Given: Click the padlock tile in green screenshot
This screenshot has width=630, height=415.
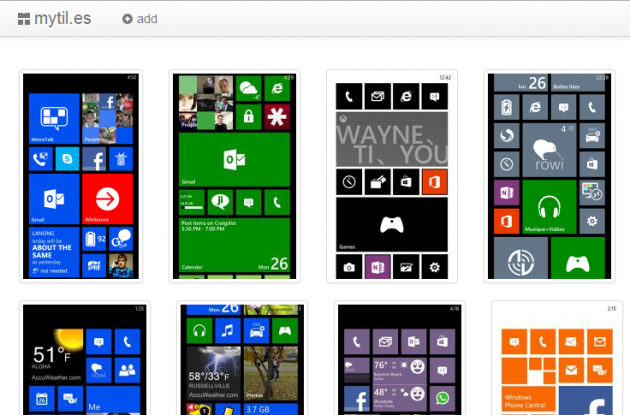Looking at the screenshot, I should pos(249,117).
